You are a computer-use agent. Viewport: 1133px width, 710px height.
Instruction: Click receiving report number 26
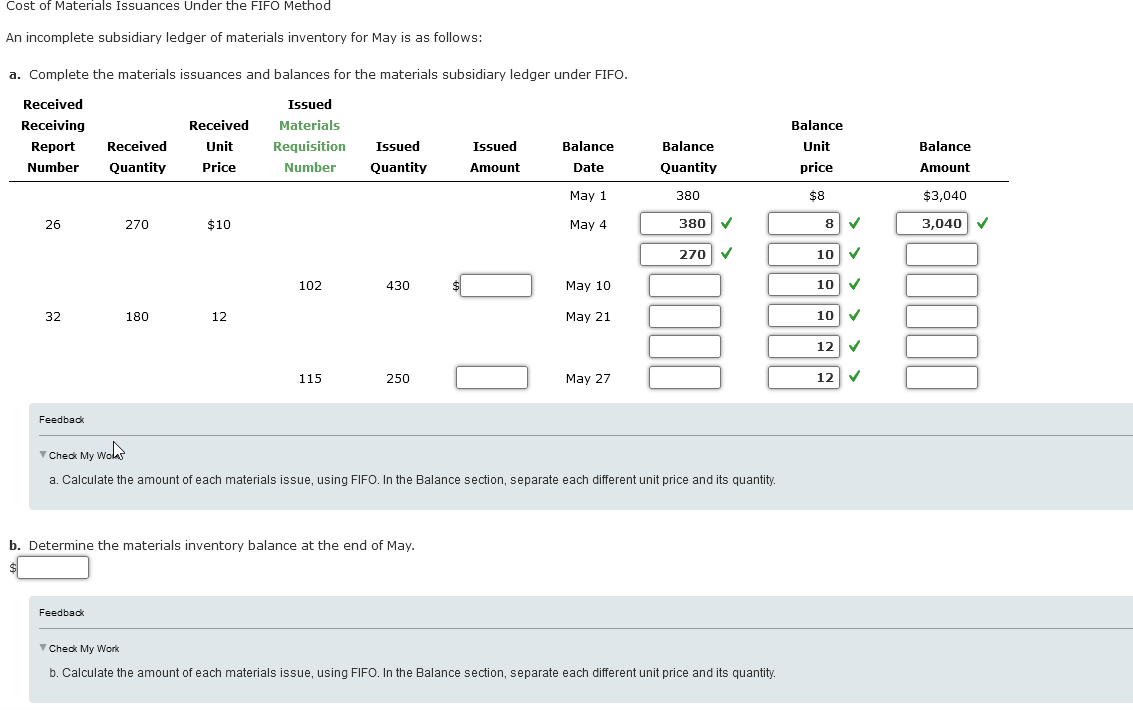point(53,225)
